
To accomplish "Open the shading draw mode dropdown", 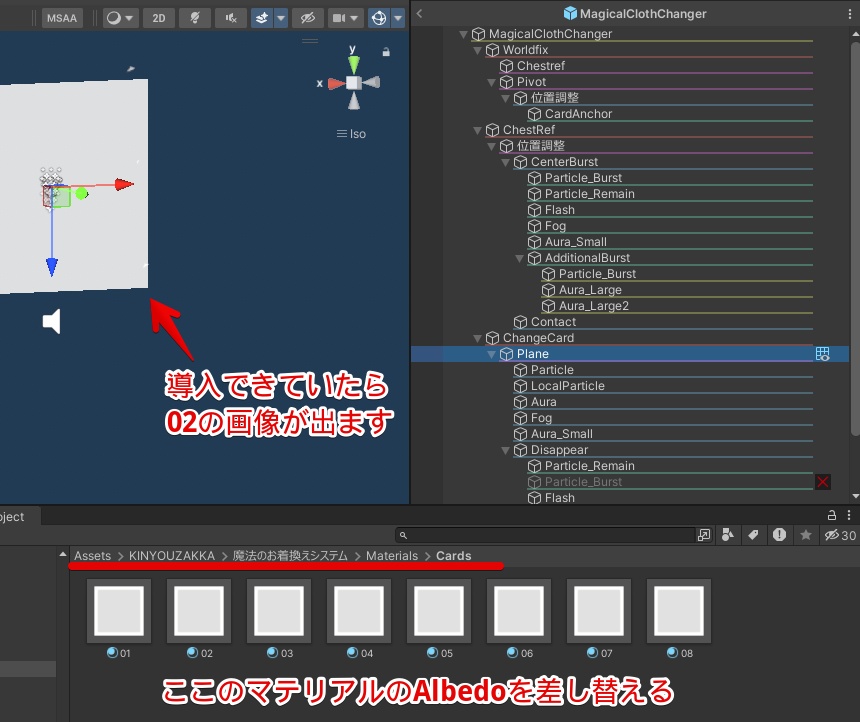I will 120,18.
